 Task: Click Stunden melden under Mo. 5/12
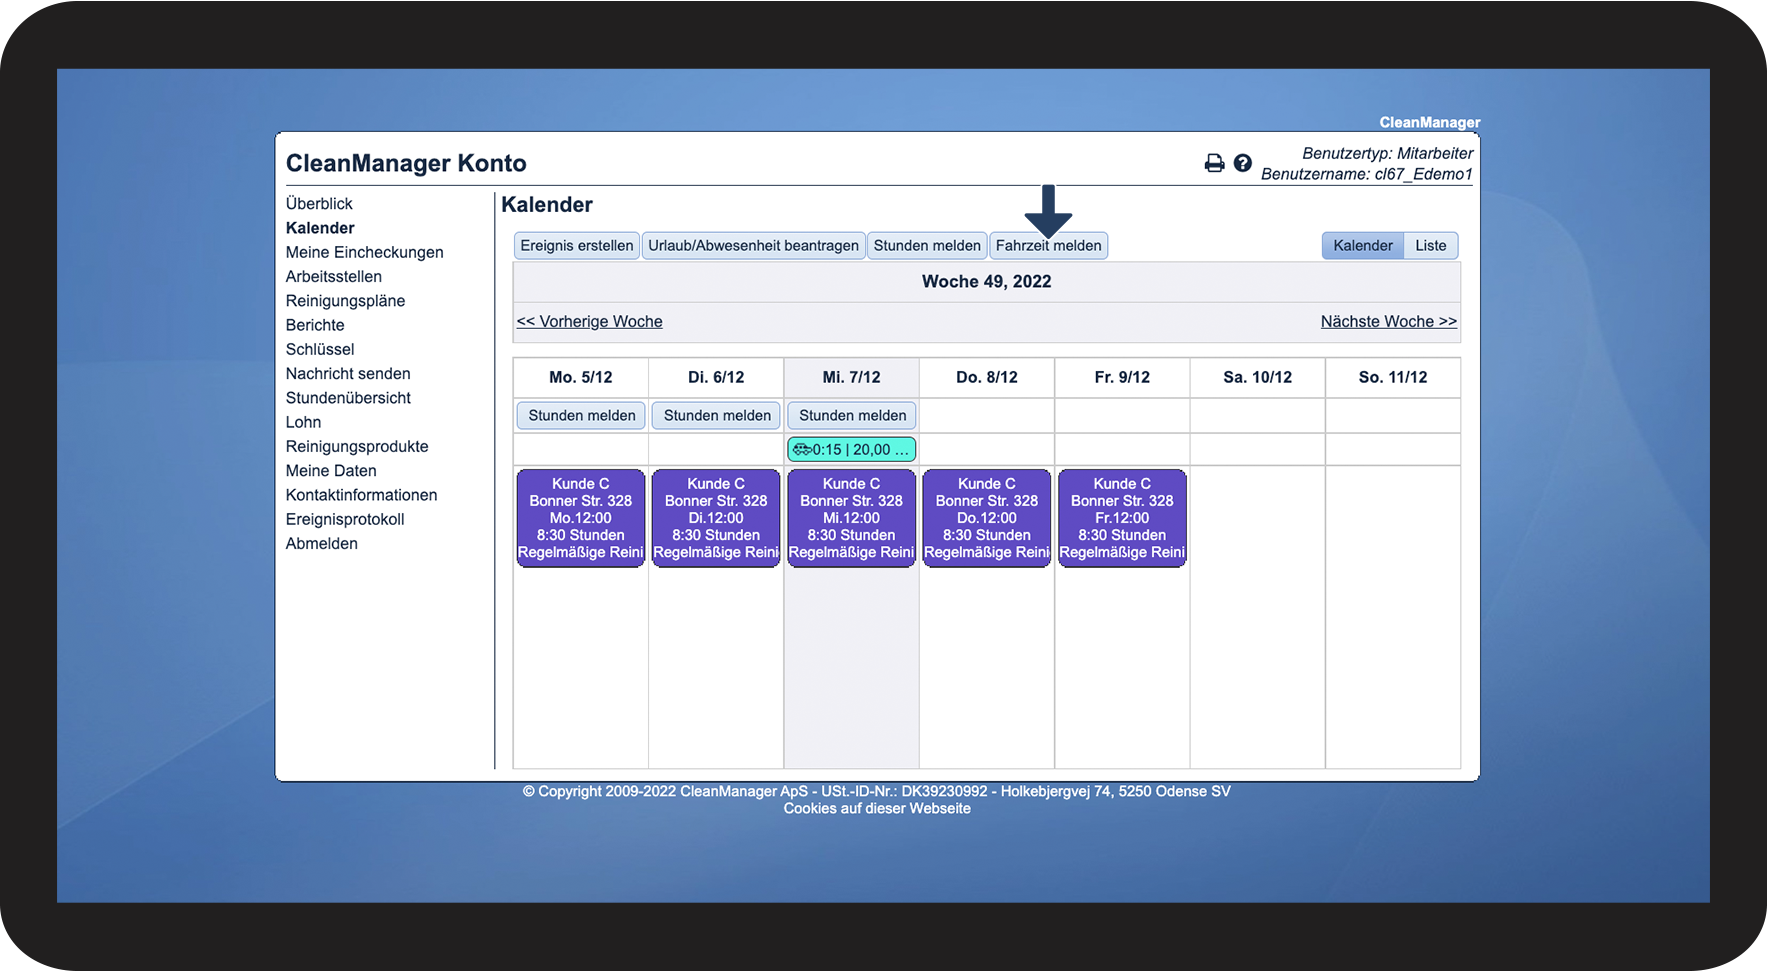[x=581, y=416]
